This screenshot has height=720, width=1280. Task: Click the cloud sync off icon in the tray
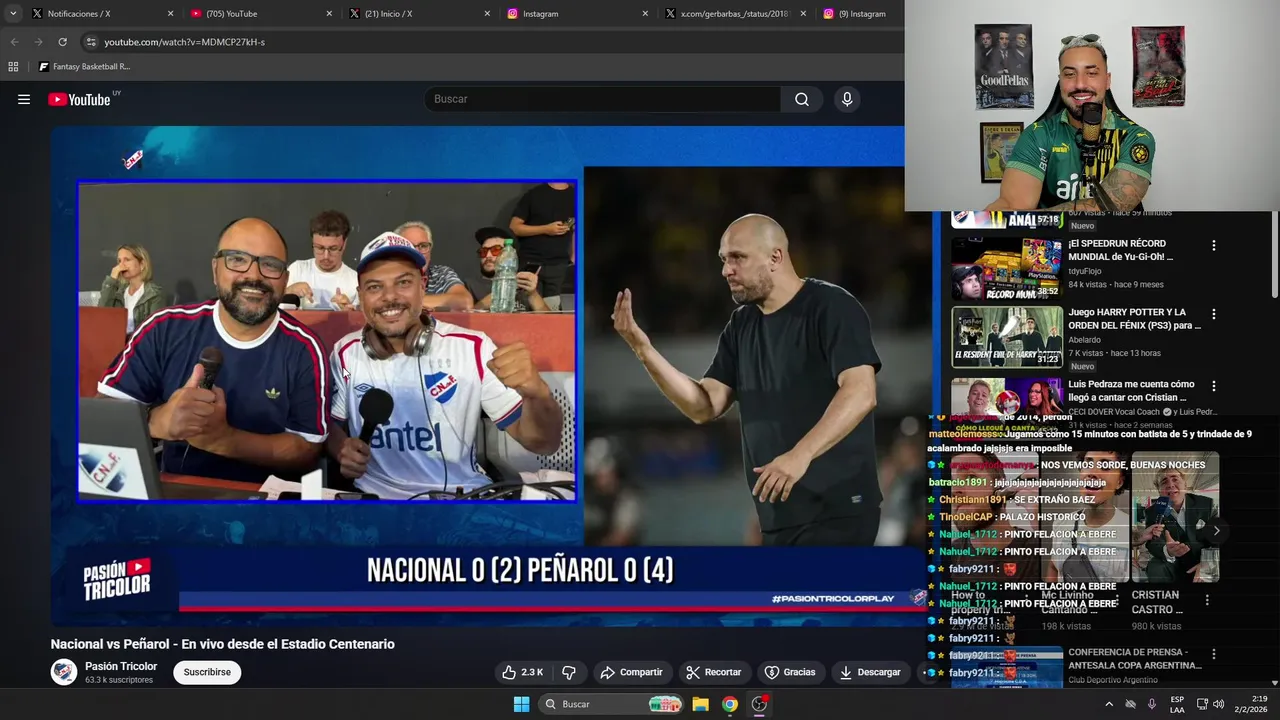1131,704
